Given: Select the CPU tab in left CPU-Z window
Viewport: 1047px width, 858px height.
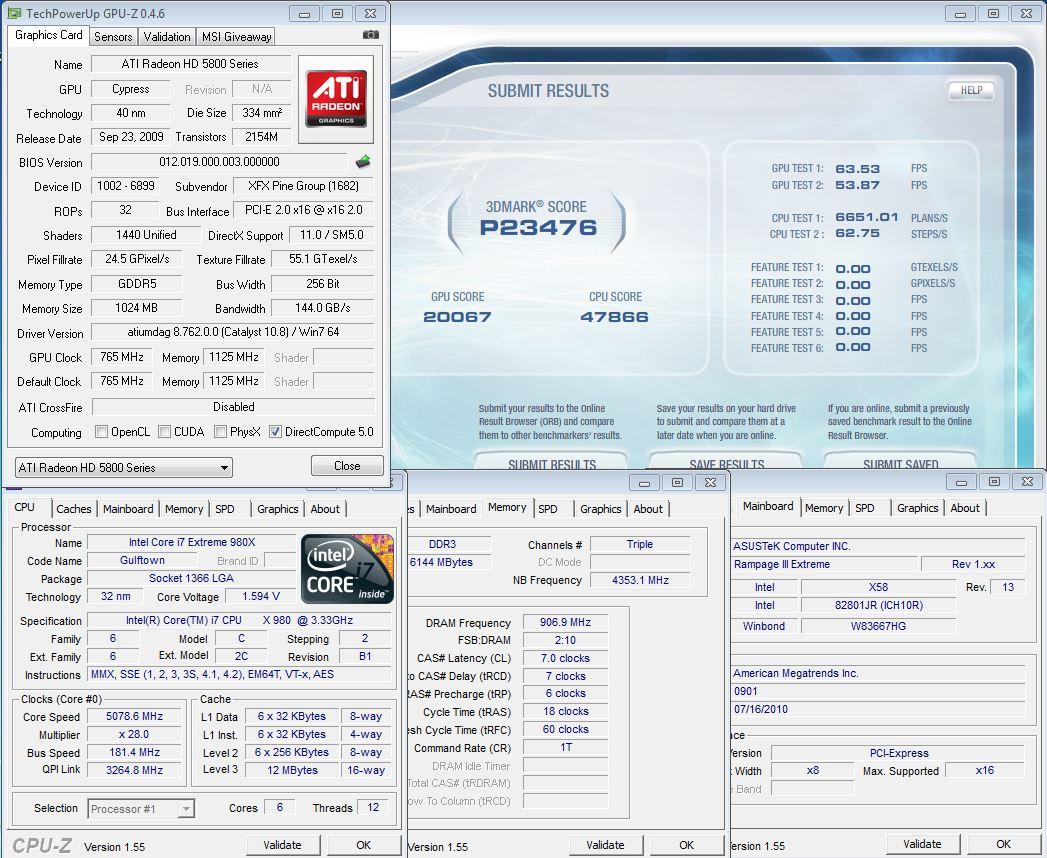Looking at the screenshot, I should click(25, 507).
